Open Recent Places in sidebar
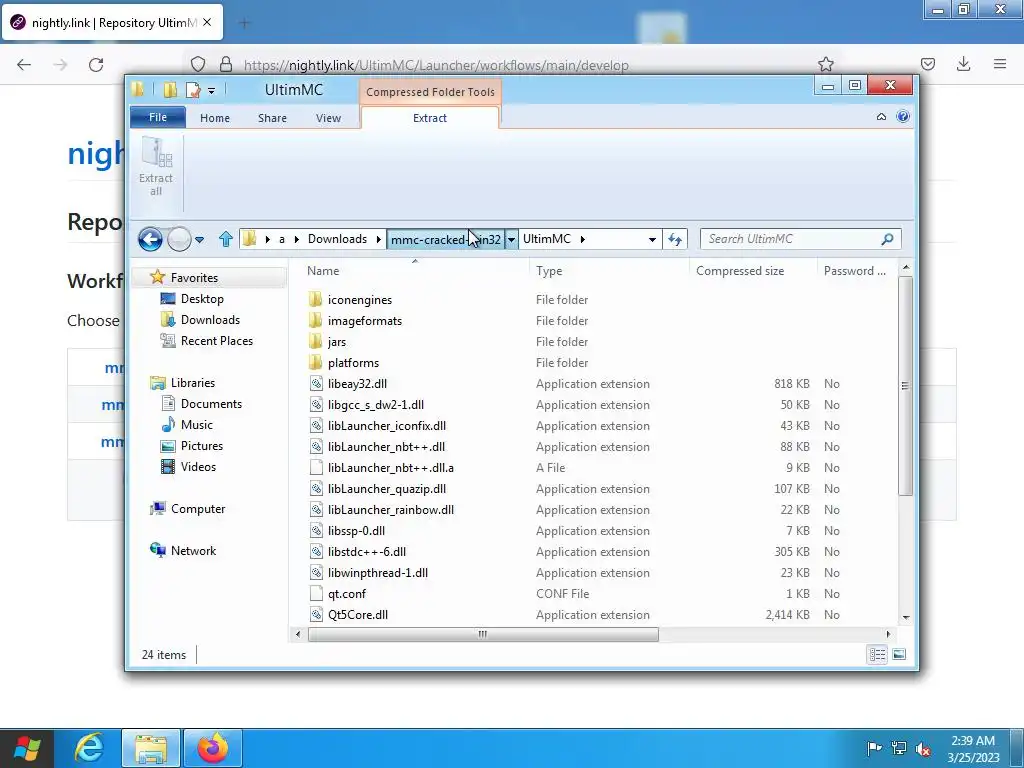 [217, 341]
